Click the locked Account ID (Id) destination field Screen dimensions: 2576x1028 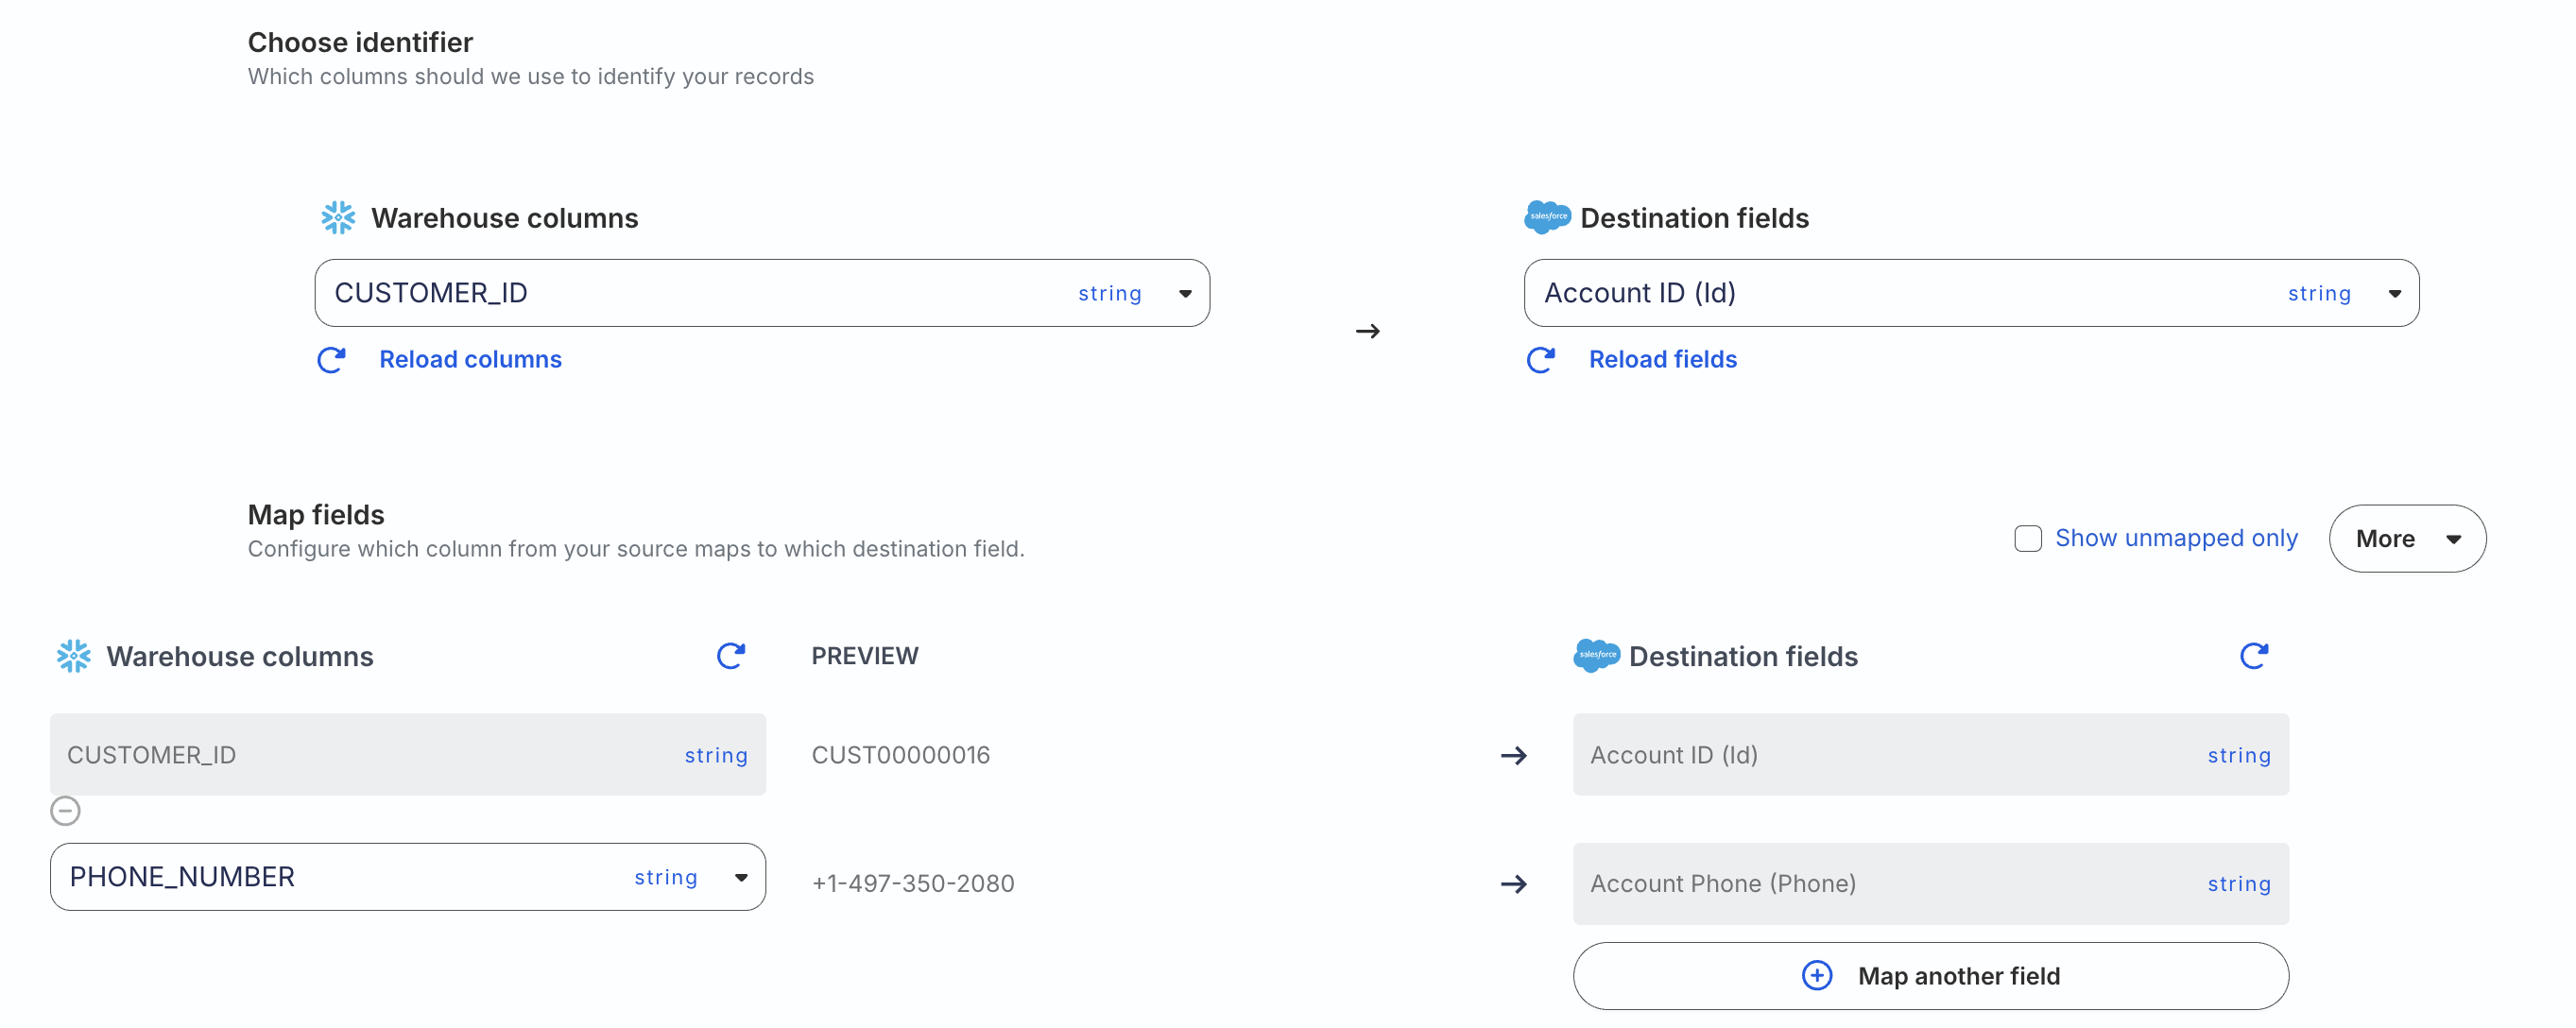(x=1930, y=755)
